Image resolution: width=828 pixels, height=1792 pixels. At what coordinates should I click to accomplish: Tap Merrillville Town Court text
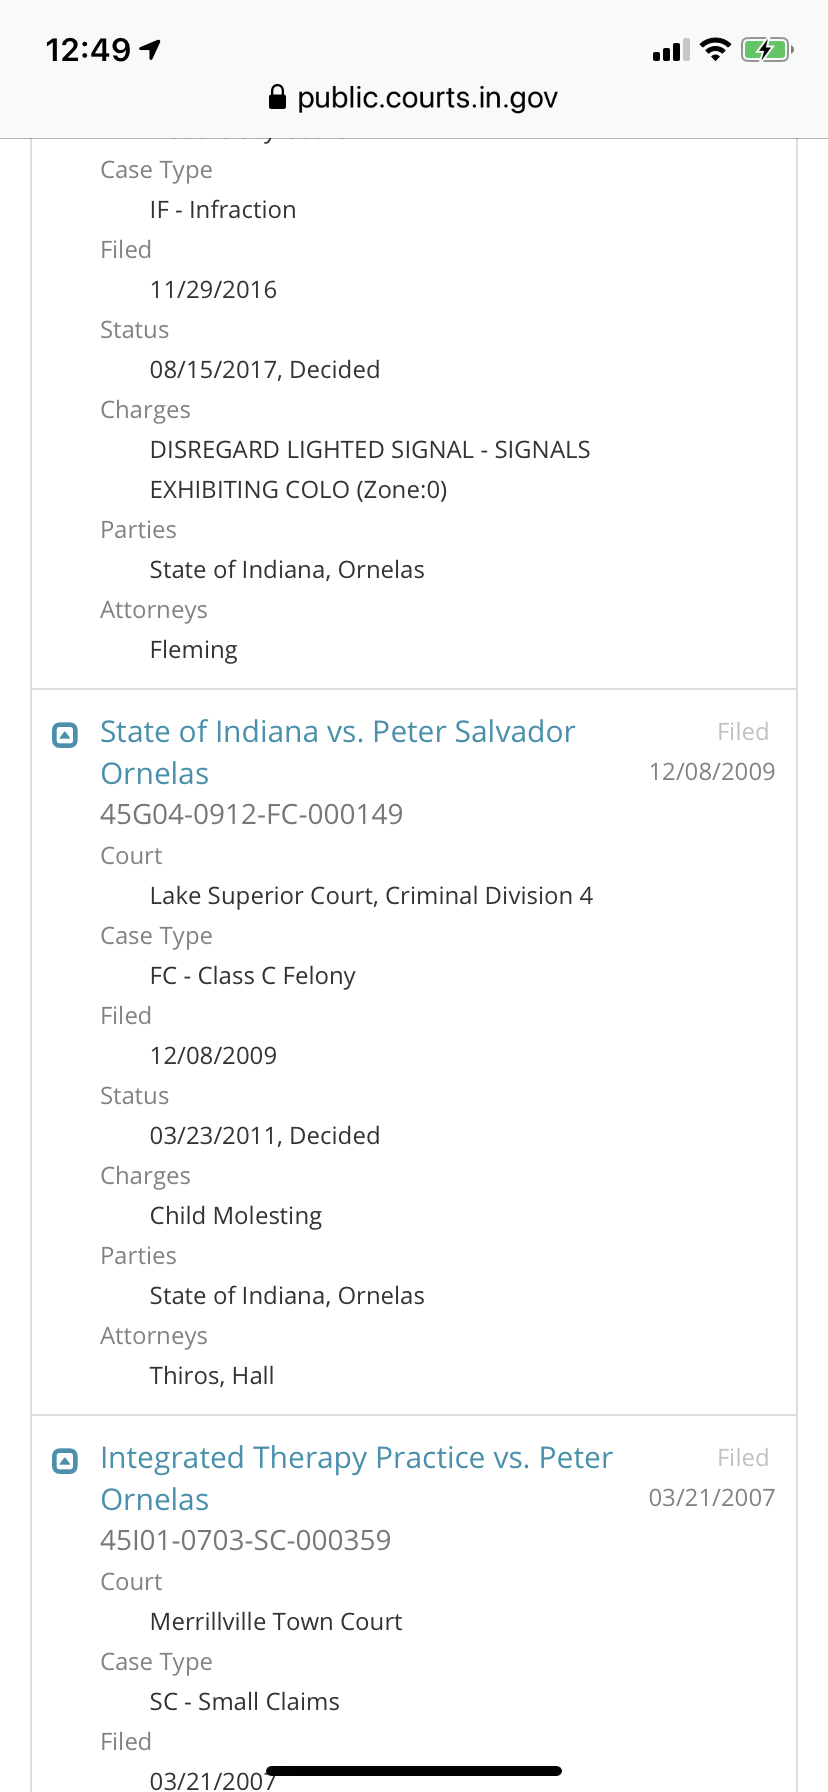coord(276,1622)
